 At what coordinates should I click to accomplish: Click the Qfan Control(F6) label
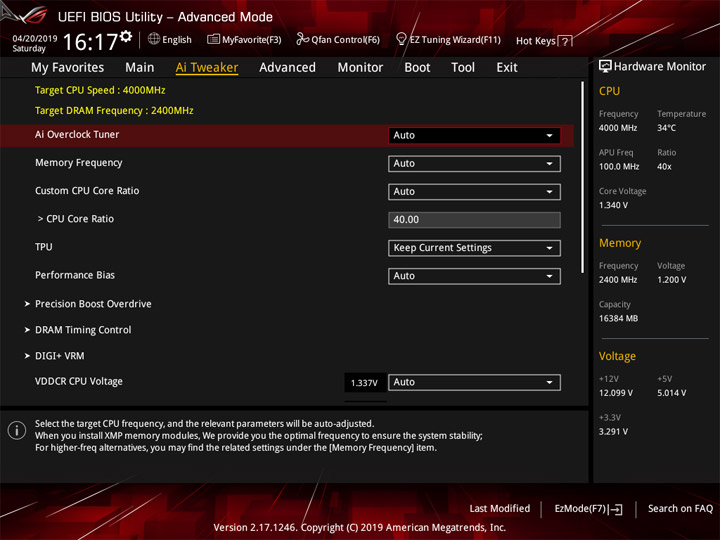(x=345, y=40)
